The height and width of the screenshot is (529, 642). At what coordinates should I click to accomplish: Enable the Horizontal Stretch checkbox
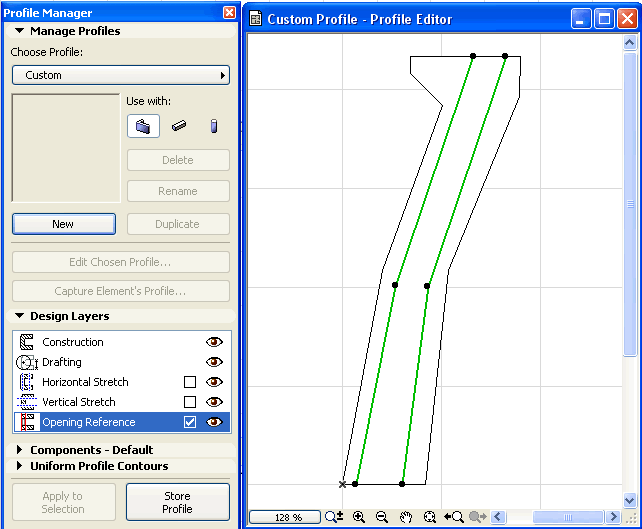(190, 382)
